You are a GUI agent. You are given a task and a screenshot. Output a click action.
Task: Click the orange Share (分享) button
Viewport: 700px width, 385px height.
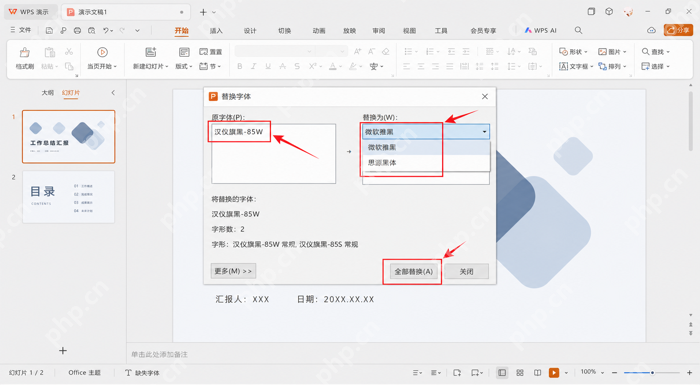(x=678, y=30)
